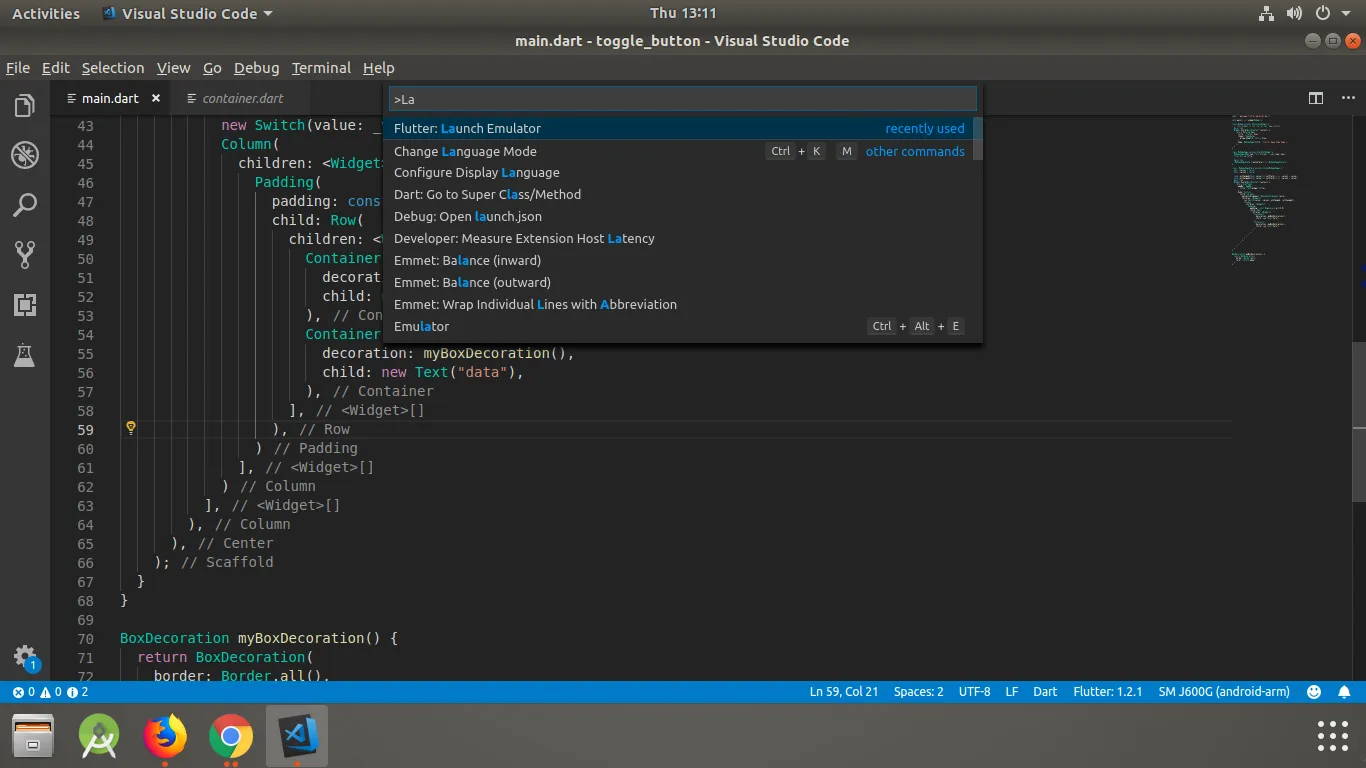Change file encoding UTF-8

[974, 692]
